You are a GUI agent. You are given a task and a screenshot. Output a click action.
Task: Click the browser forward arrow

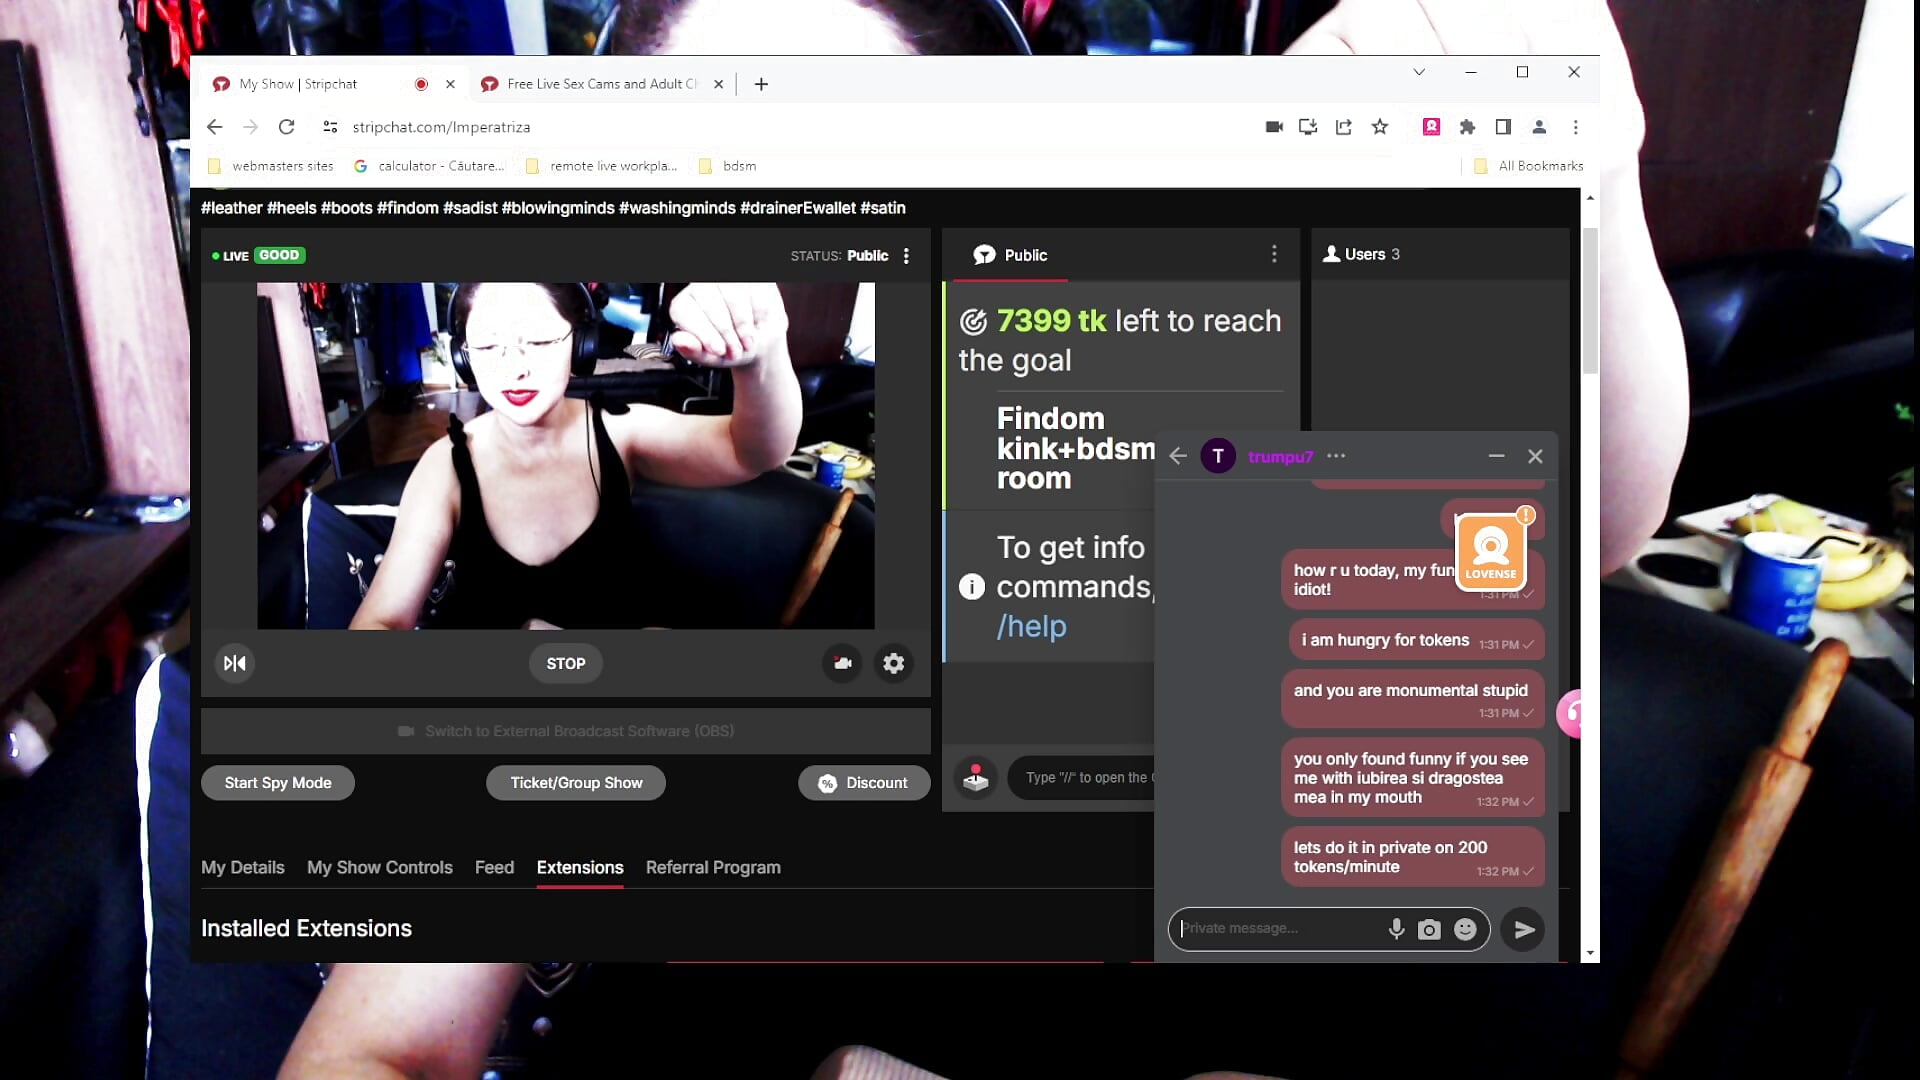[250, 127]
